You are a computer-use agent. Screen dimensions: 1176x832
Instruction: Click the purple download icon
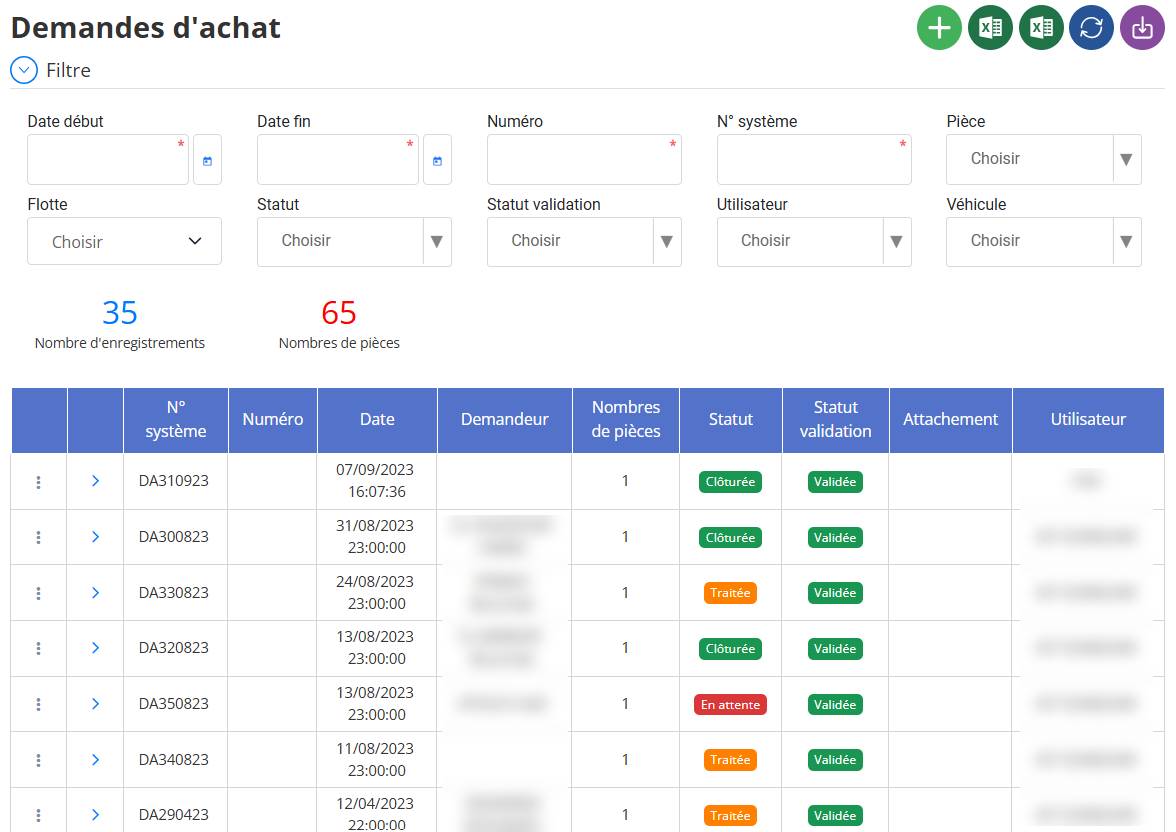pos(1142,28)
